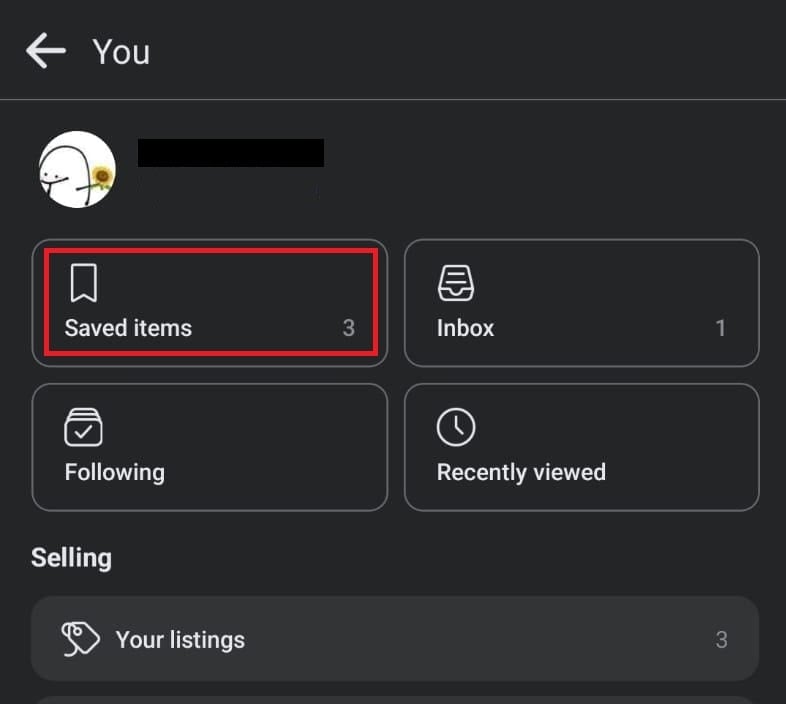The height and width of the screenshot is (704, 786).
Task: Open the partially visible row under Your listings
Action: (395, 700)
